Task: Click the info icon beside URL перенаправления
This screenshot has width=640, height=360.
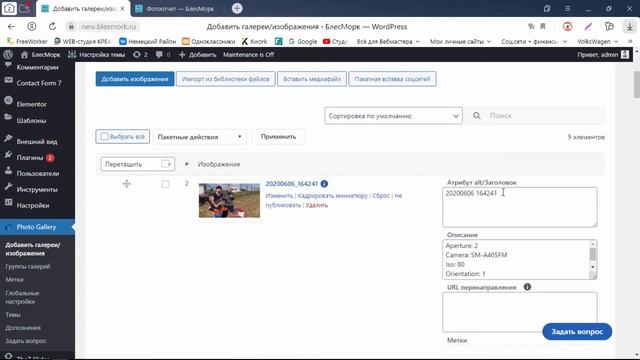Action: click(527, 287)
